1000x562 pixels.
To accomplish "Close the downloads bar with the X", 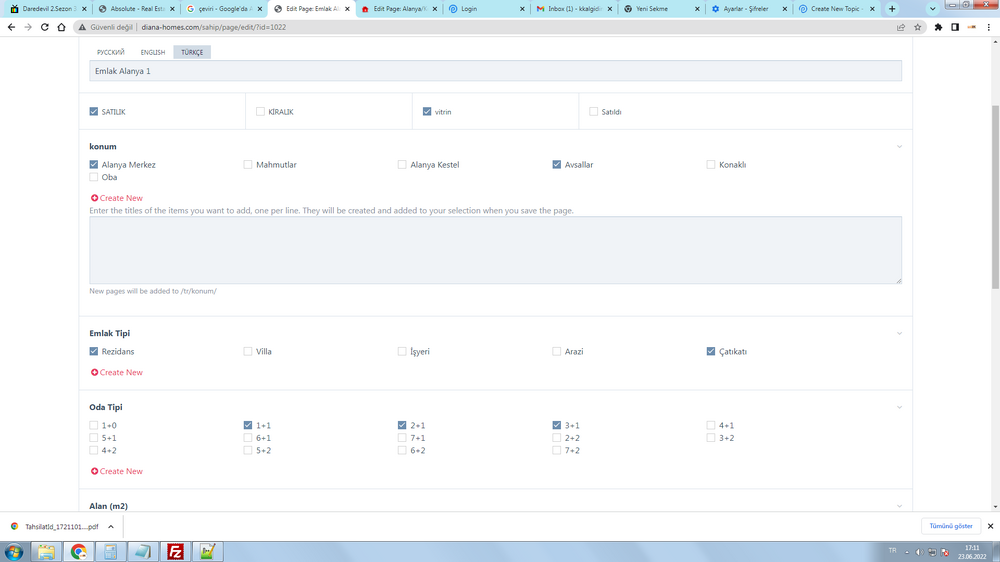I will pos(990,526).
